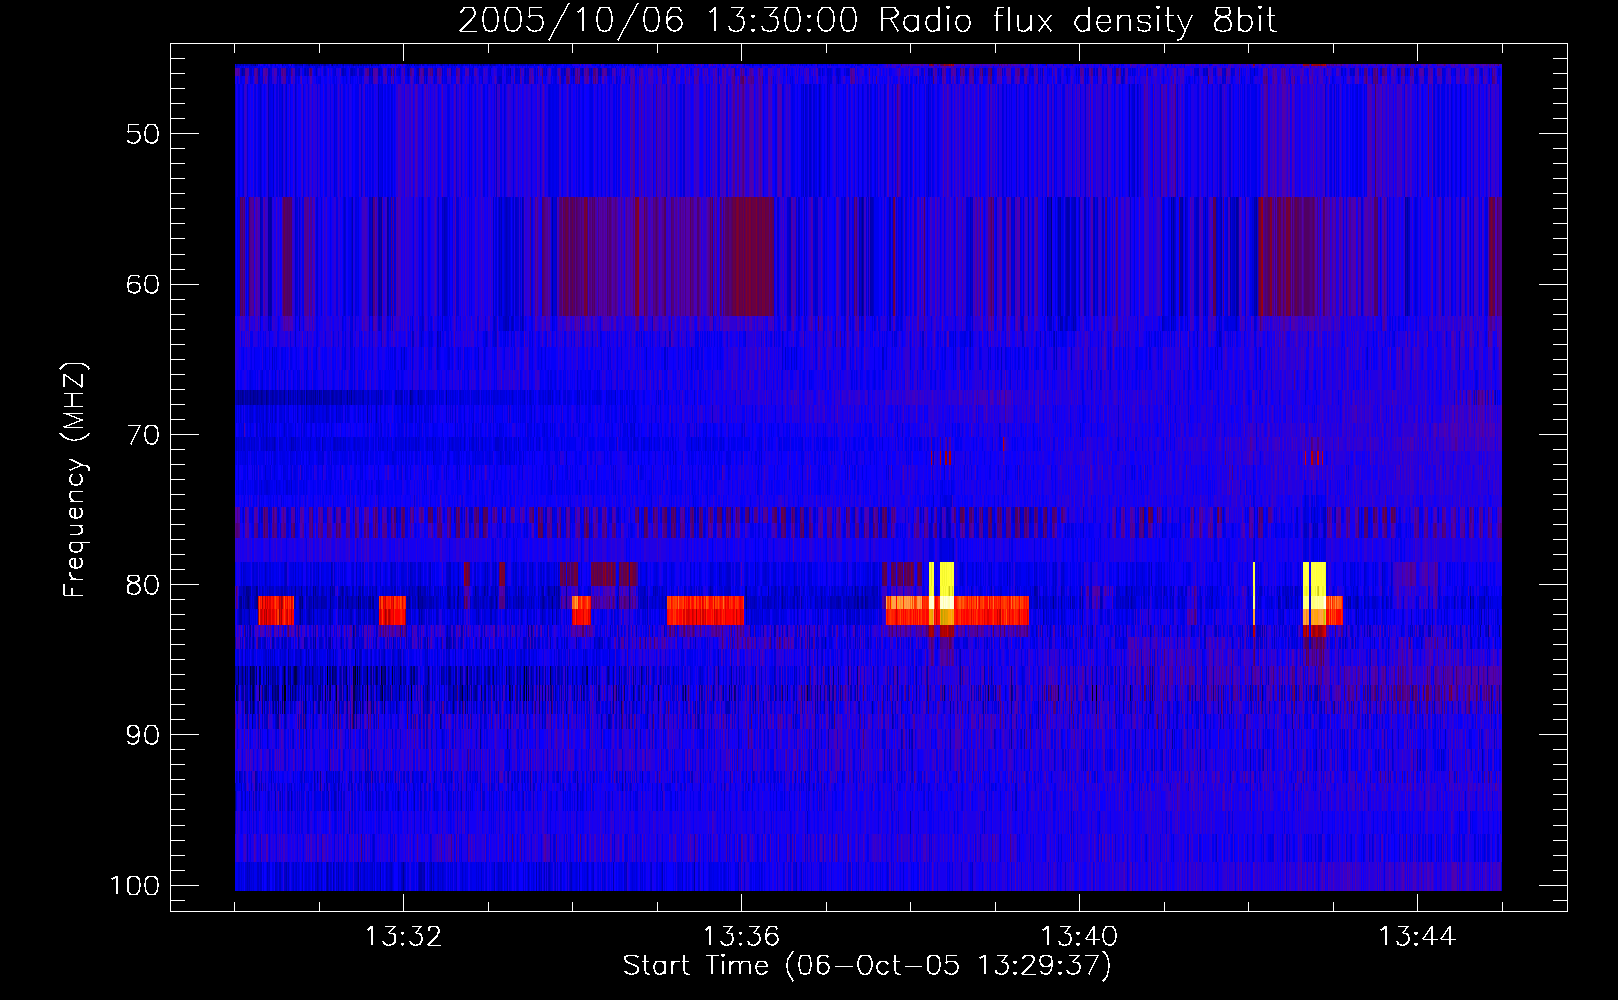Click the red emission band around 13:35 to 13:36
The image size is (1618, 1000).
click(705, 610)
